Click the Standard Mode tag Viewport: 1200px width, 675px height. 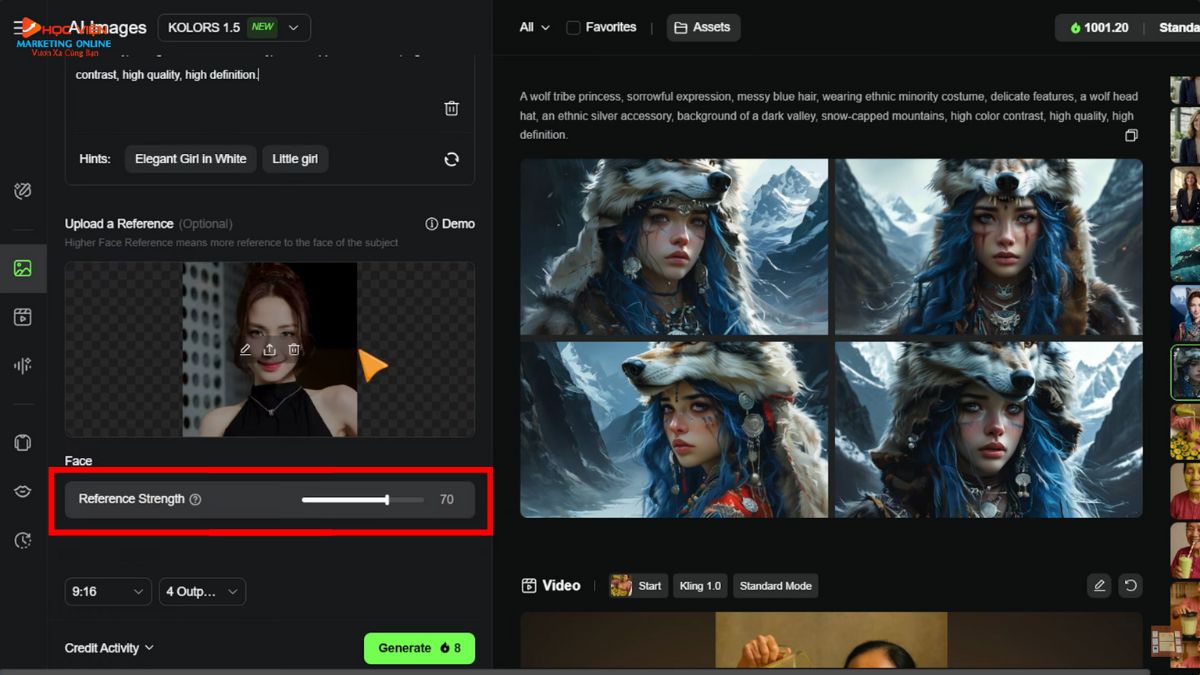pos(775,586)
